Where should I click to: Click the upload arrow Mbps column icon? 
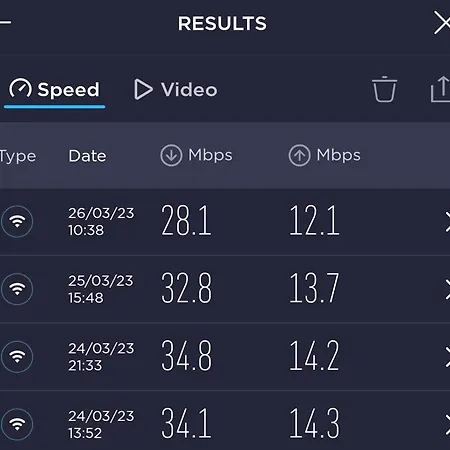point(299,155)
